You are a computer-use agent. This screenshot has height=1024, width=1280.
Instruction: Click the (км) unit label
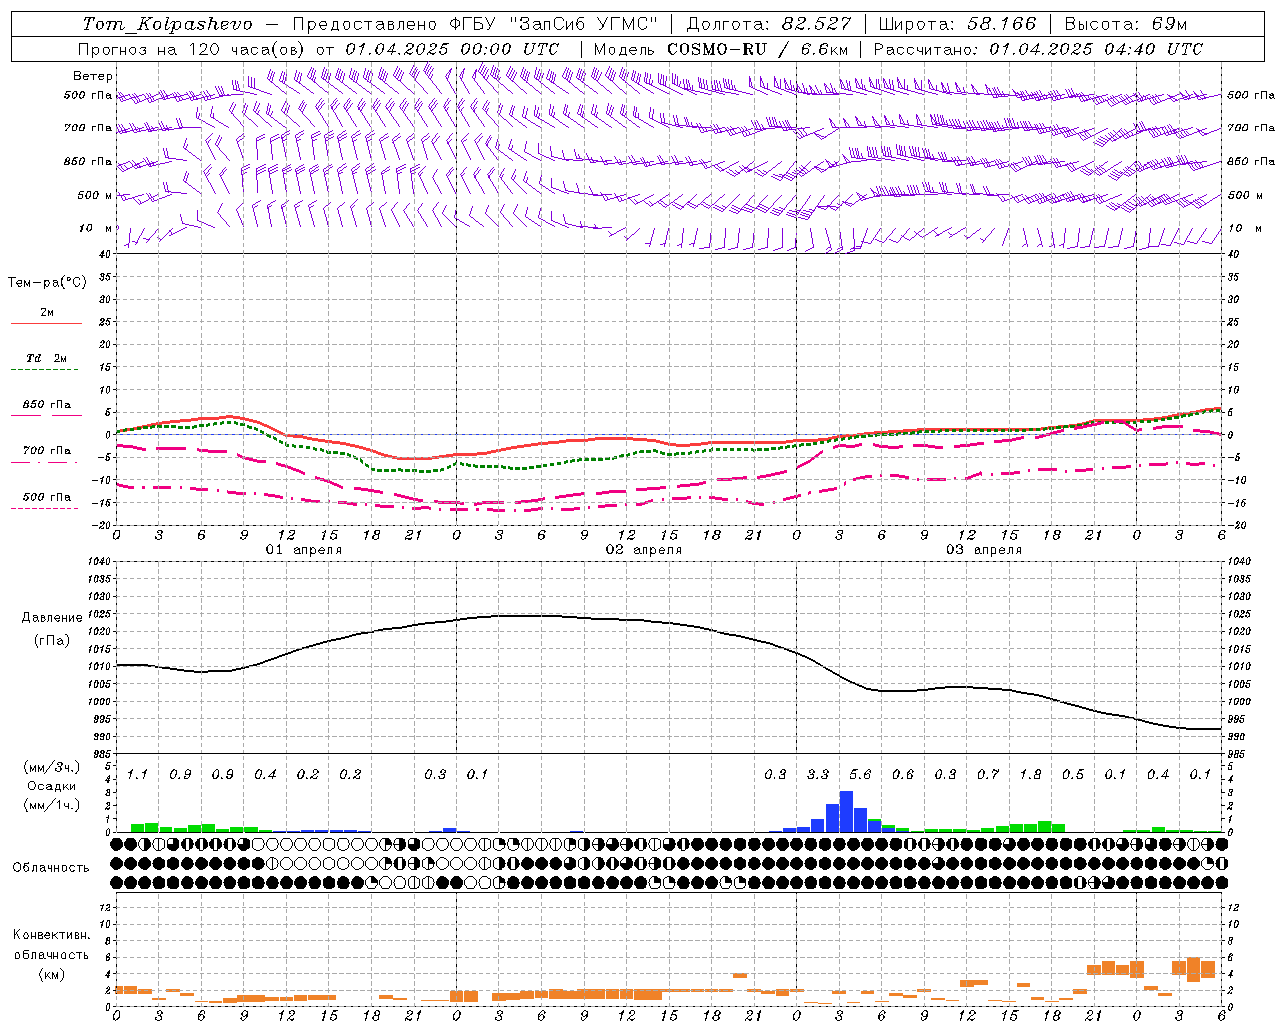52,974
